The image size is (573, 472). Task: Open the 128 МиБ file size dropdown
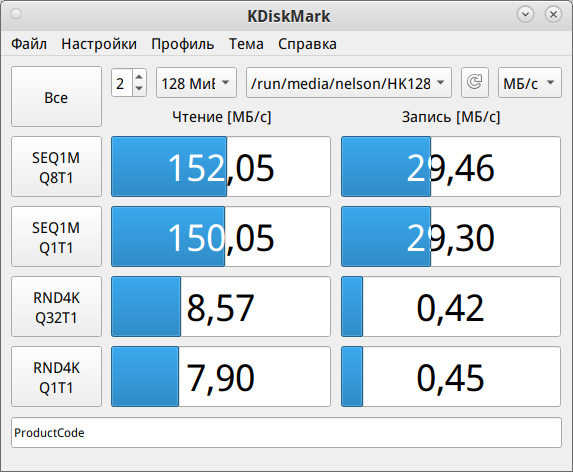(x=196, y=83)
